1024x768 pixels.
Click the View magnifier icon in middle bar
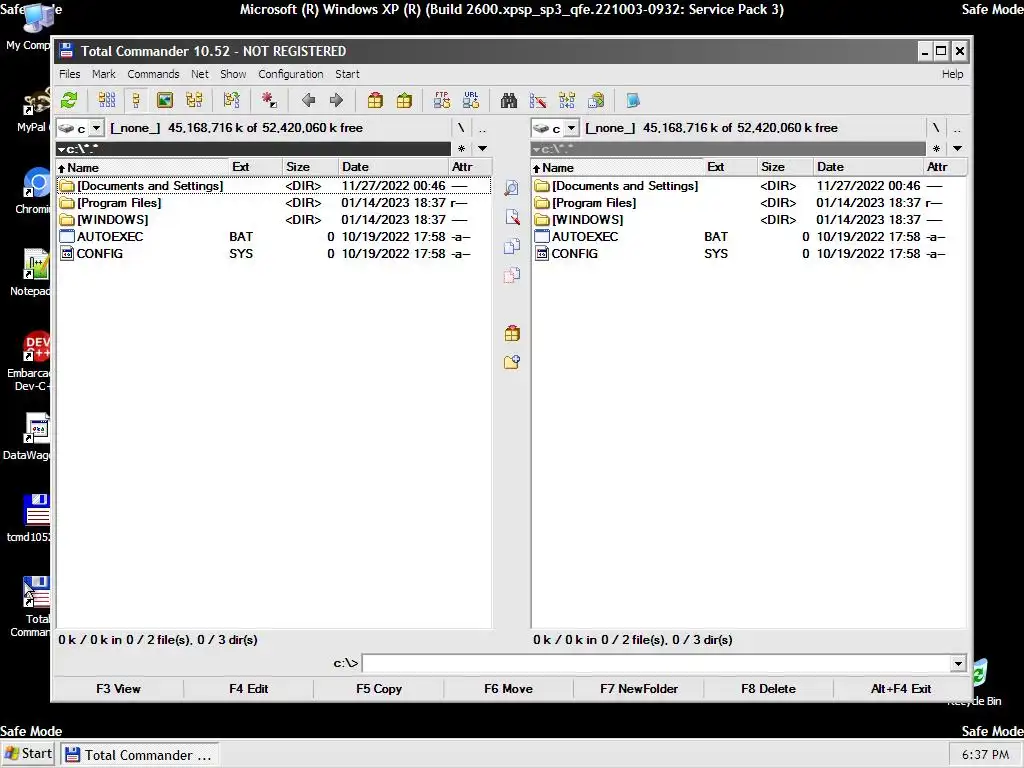coord(512,188)
